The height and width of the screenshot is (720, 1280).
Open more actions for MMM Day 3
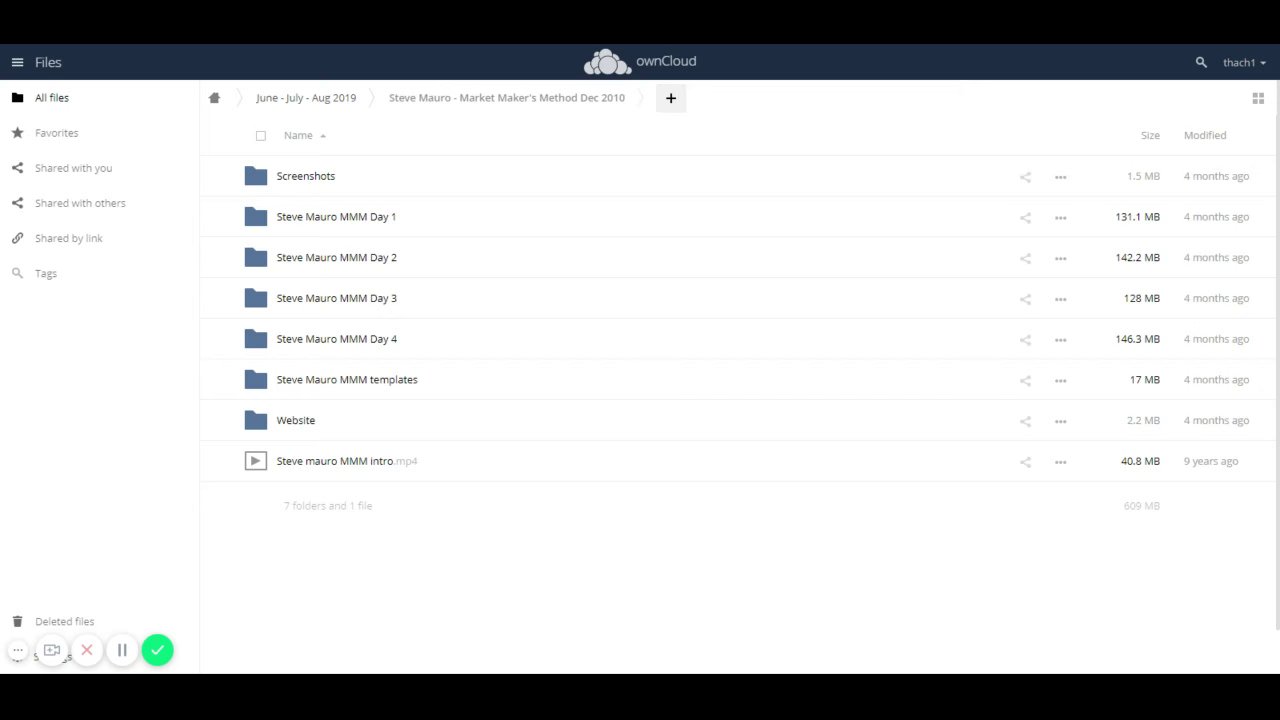point(1060,299)
